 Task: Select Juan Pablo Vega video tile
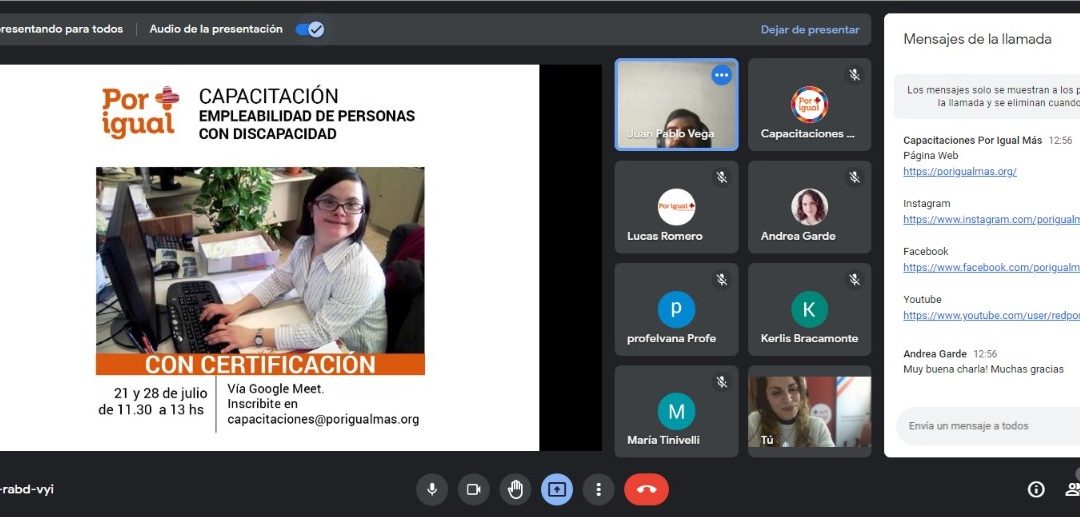coord(676,105)
